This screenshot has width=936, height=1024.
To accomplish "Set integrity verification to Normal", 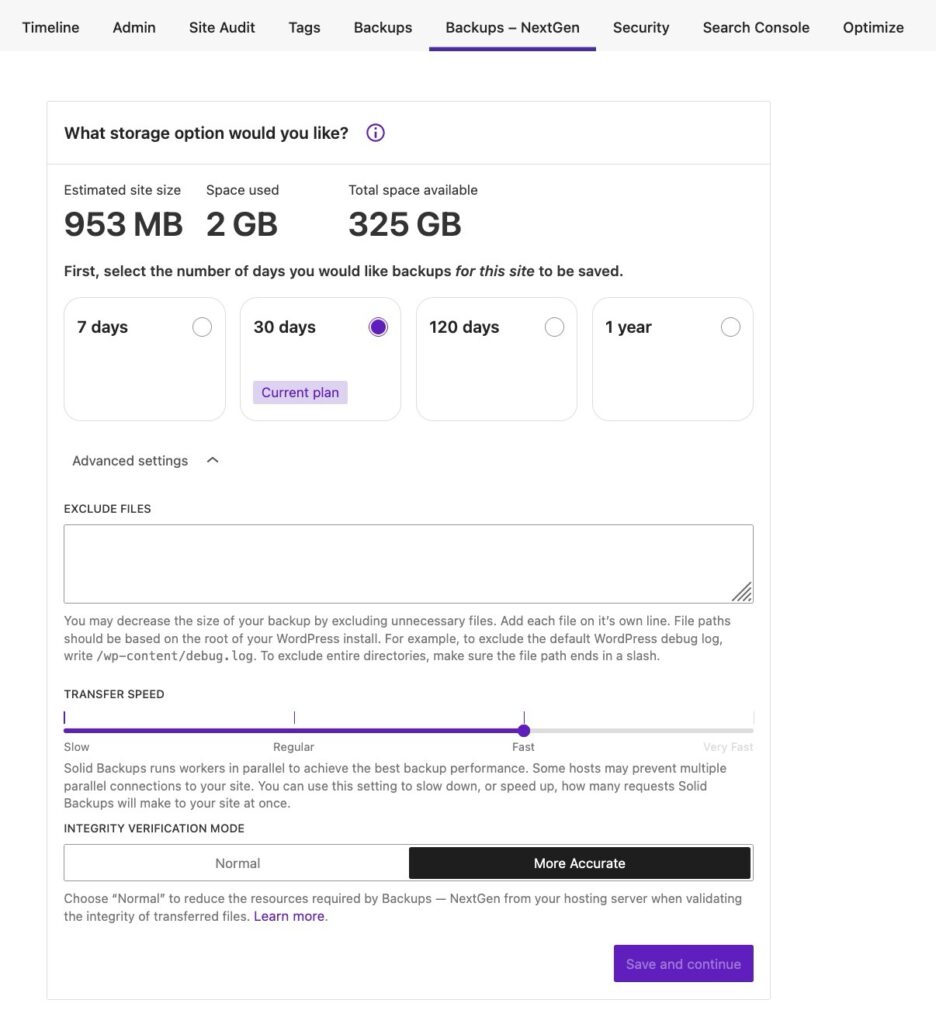I will (x=237, y=863).
